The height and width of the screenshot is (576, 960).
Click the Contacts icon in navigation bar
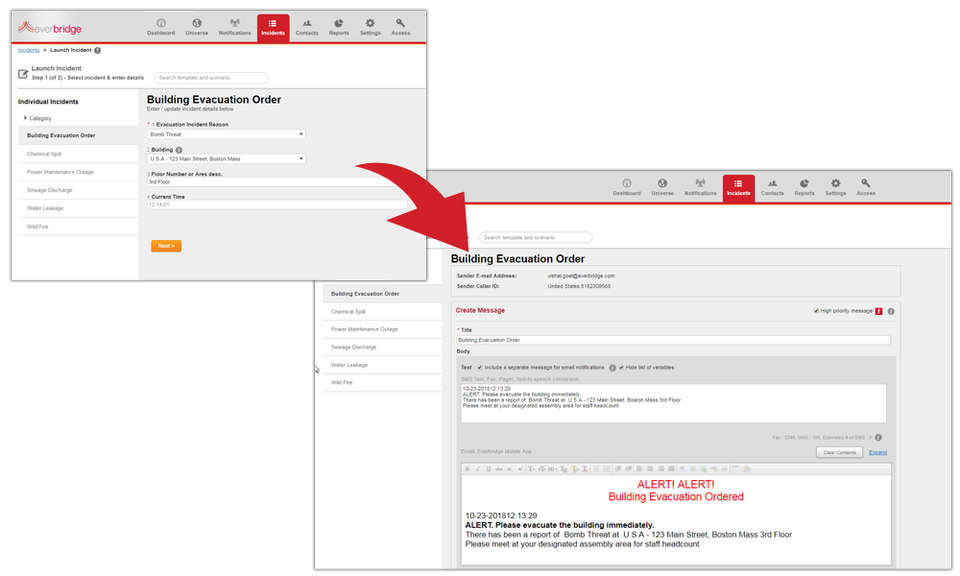point(307,26)
